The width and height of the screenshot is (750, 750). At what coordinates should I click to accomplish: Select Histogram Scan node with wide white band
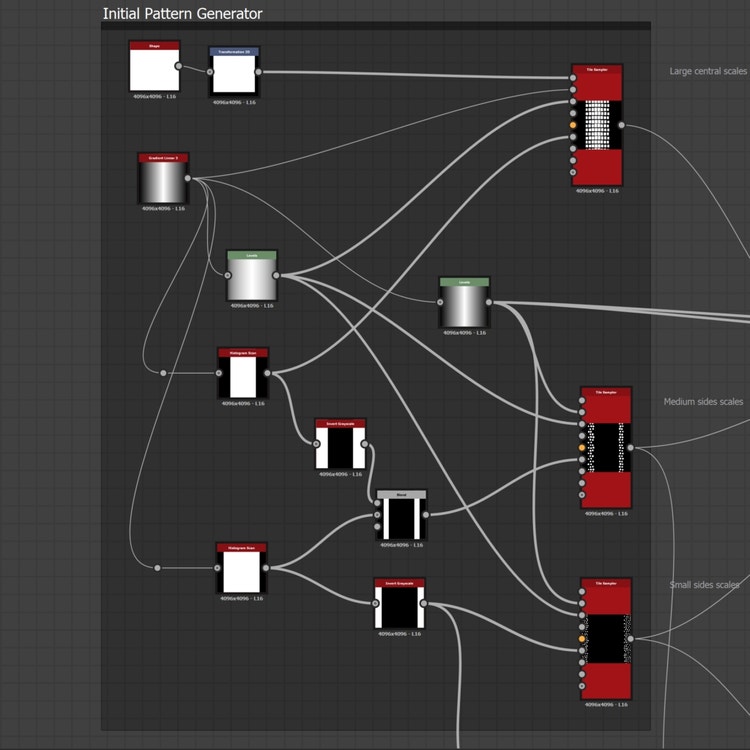[x=242, y=568]
